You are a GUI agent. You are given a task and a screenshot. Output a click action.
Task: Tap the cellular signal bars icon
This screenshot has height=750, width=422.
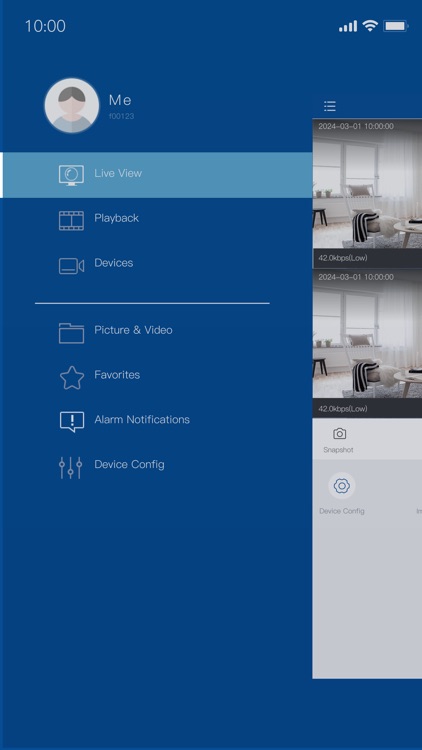[x=348, y=26]
